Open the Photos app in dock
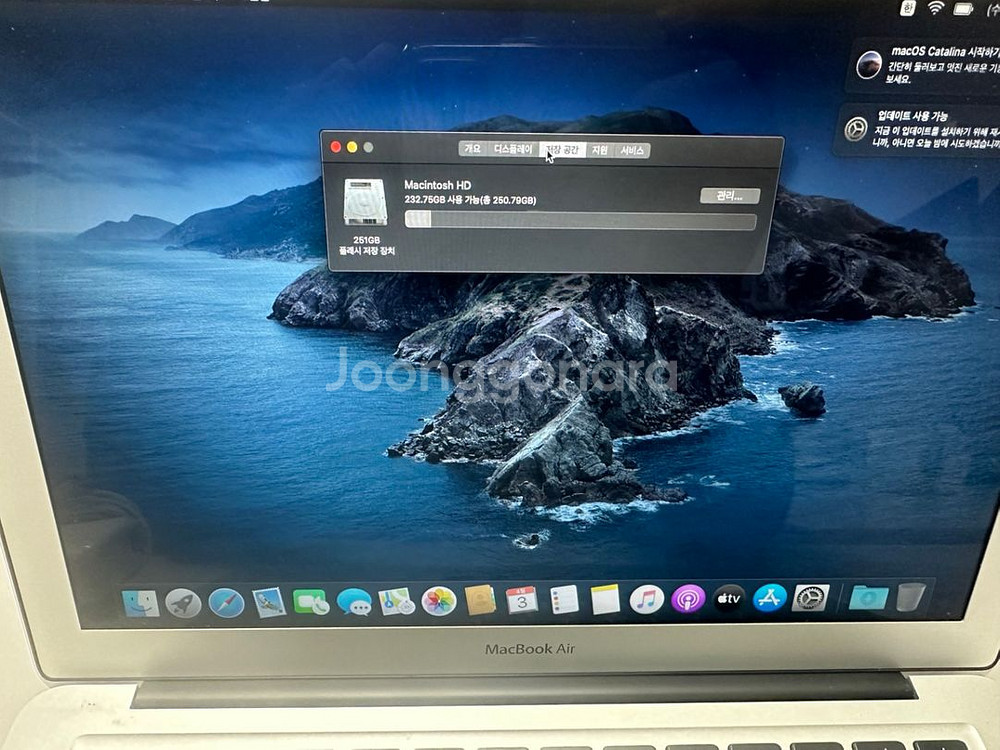This screenshot has width=1000, height=750. pyautogui.click(x=438, y=601)
